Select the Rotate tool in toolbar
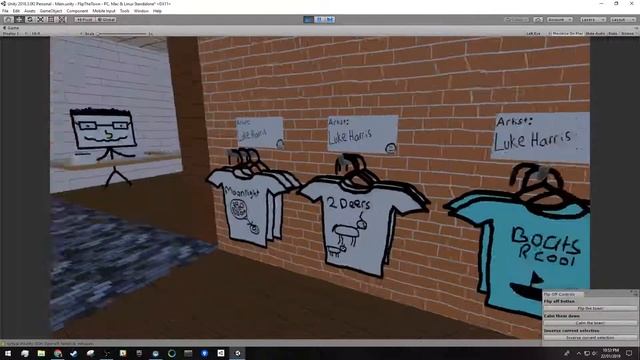The height and width of the screenshot is (360, 640). tap(29, 20)
